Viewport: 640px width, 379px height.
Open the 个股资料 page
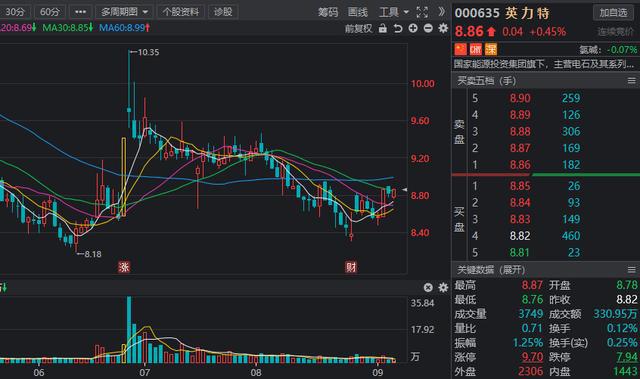(180, 12)
